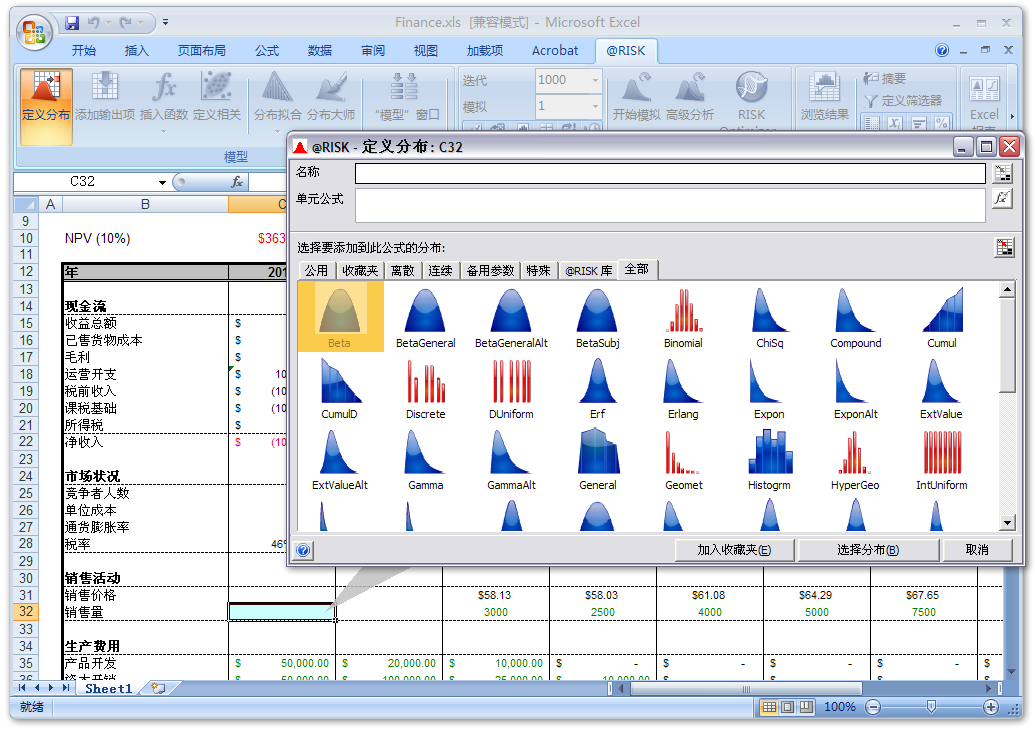Switch to the 离散 tab
Viewport: 1035px width, 729px height.
(403, 271)
